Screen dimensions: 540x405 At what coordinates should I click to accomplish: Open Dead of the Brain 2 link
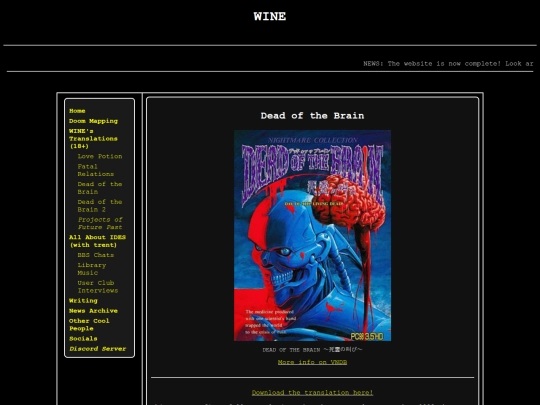[100, 206]
